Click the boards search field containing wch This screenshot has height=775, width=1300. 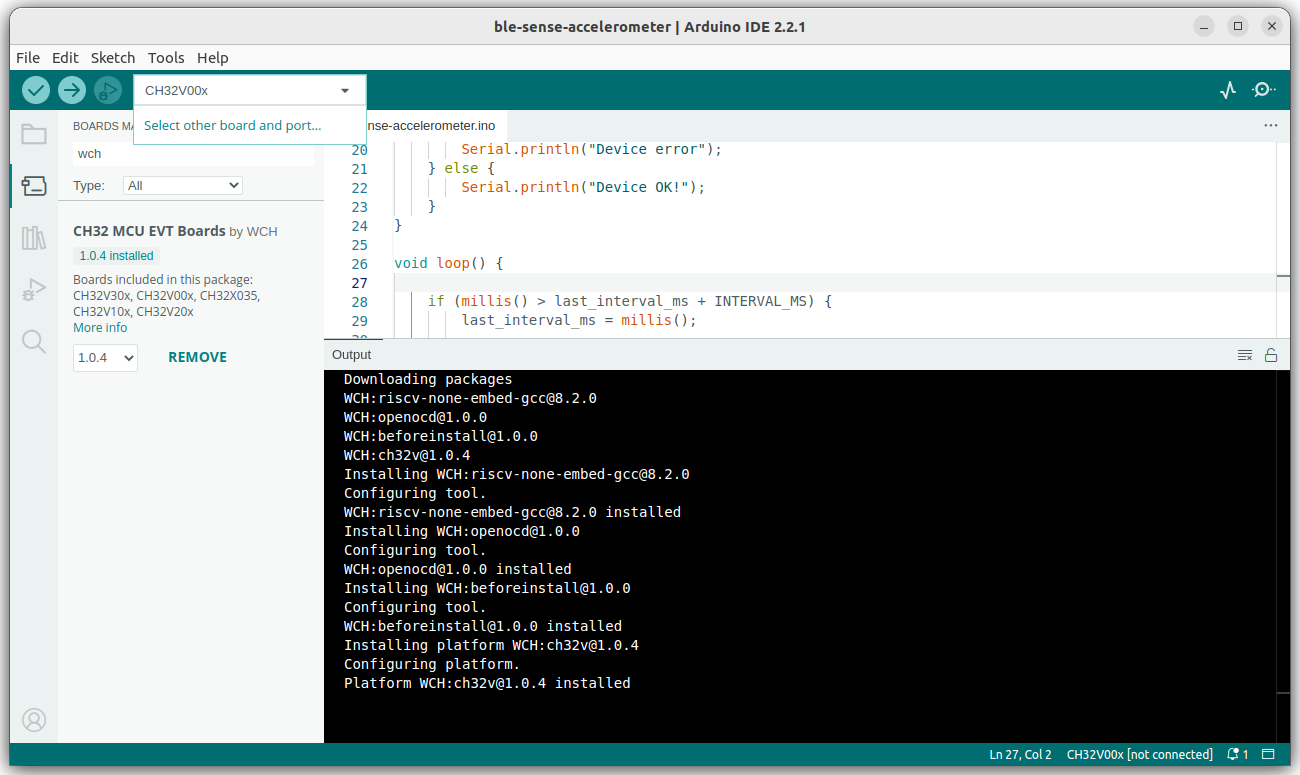[193, 154]
